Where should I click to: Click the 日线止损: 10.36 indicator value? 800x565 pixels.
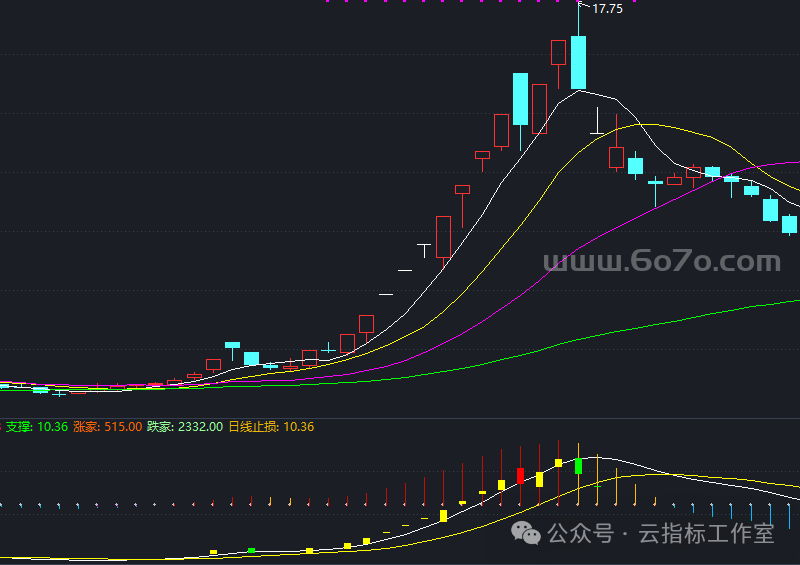[271, 427]
